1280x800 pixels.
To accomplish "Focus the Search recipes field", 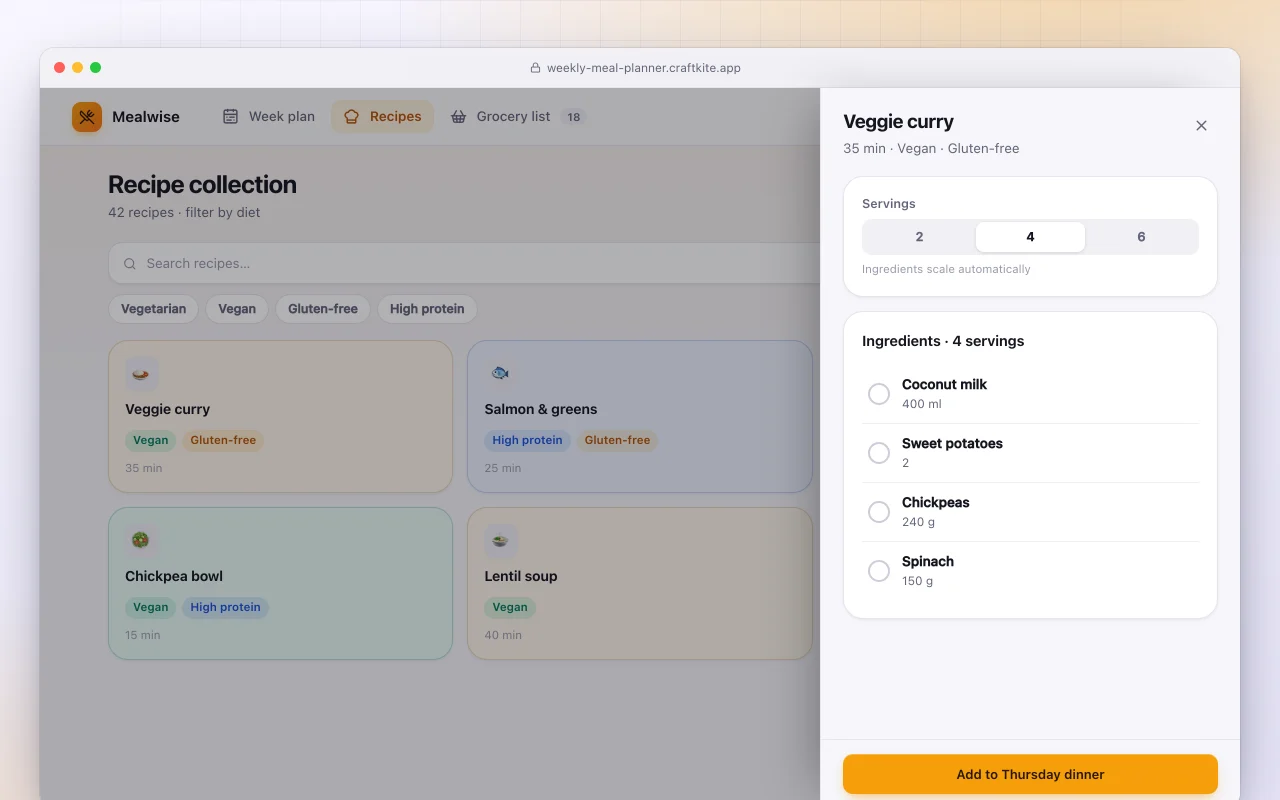I will pos(464,263).
